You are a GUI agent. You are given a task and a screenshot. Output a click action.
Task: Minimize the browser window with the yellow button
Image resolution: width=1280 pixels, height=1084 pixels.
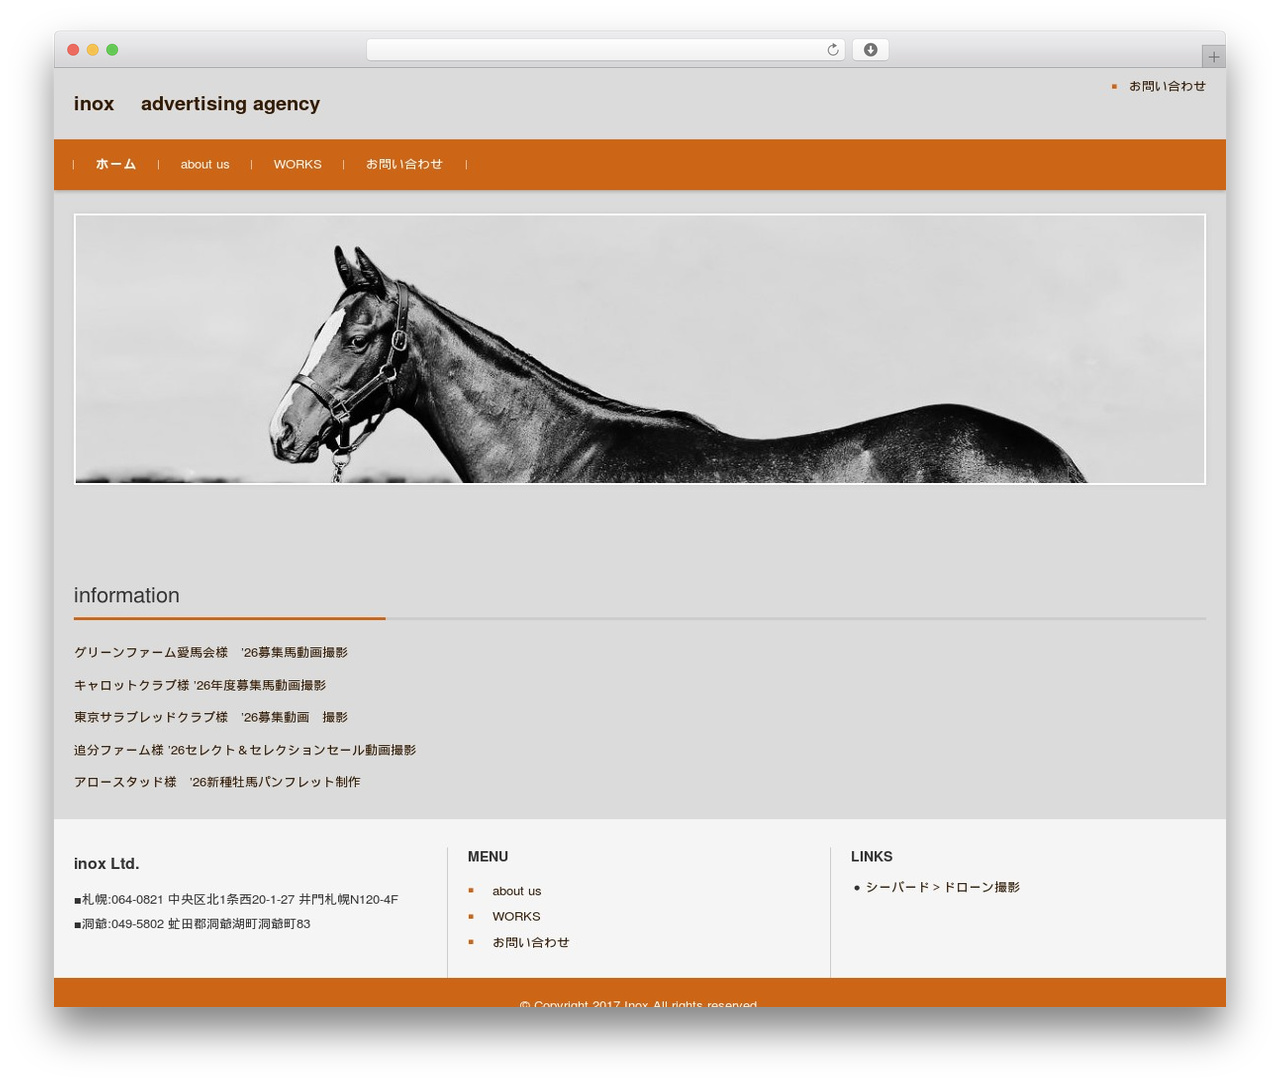tap(93, 50)
